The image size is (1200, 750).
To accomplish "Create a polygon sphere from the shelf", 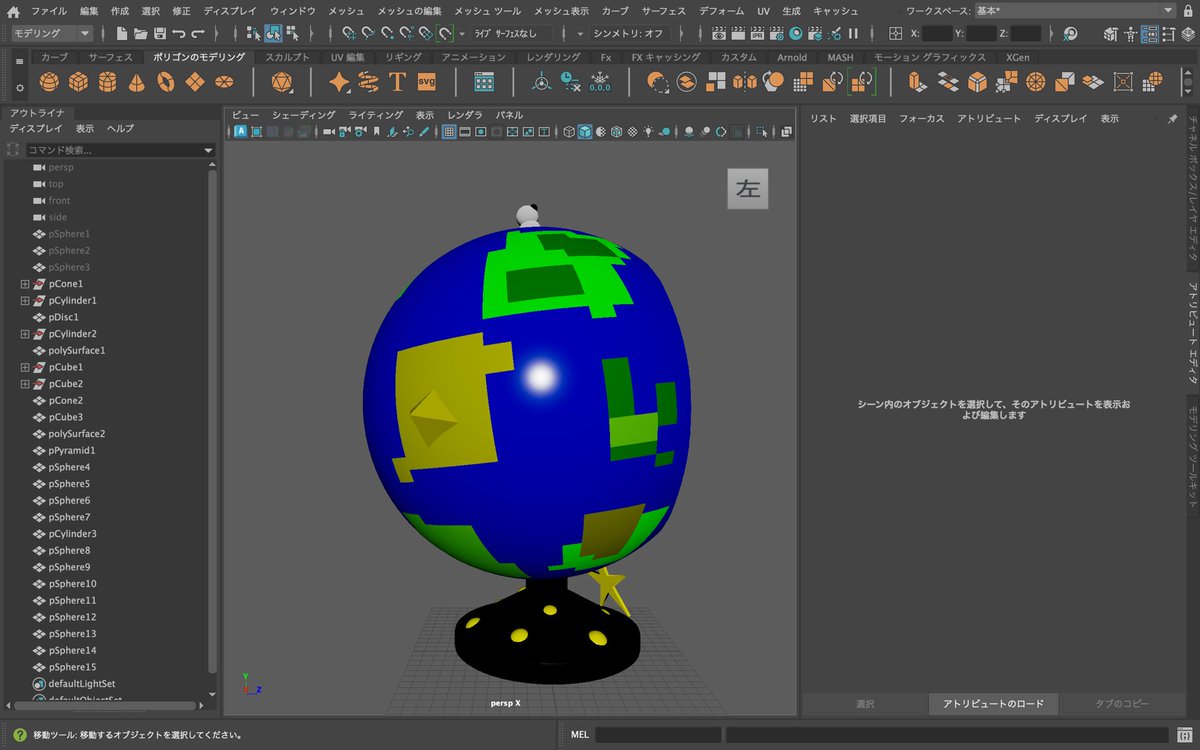I will [x=49, y=82].
